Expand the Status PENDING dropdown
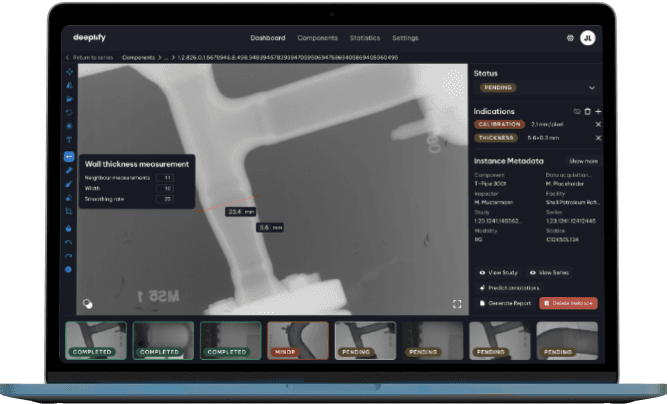 [x=538, y=88]
